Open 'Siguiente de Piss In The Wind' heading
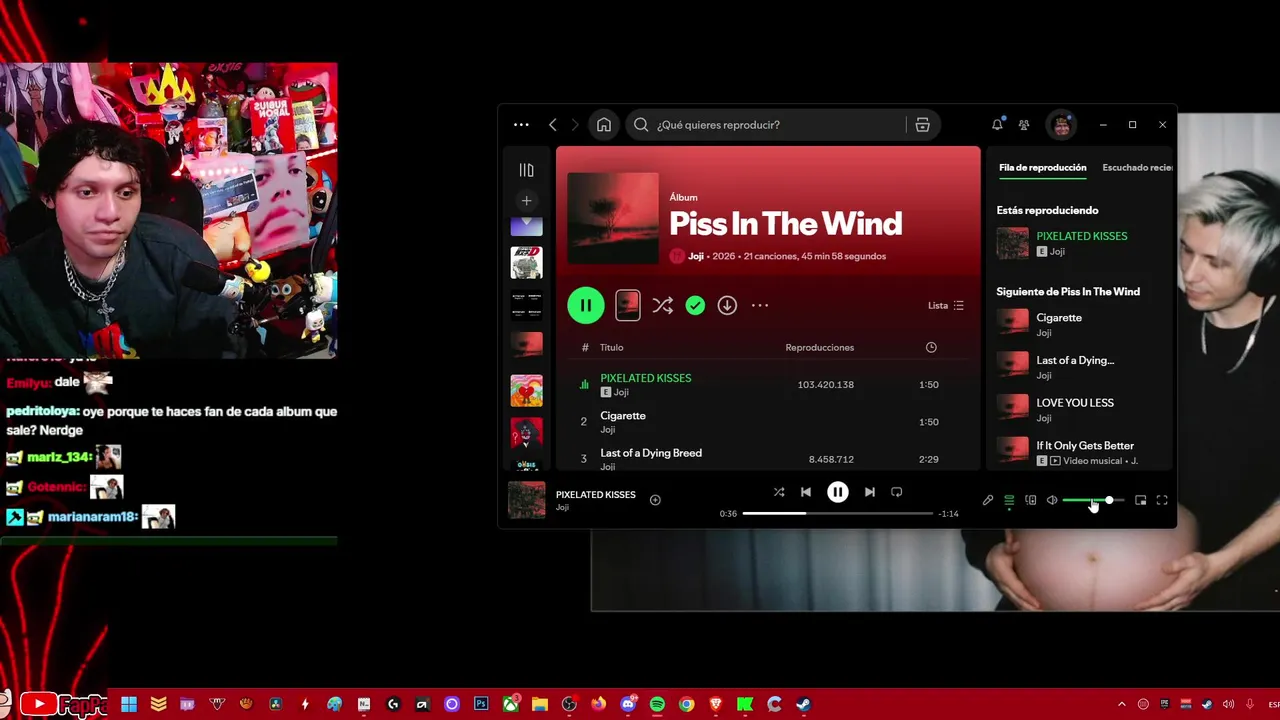Image resolution: width=1280 pixels, height=720 pixels. coord(1068,292)
